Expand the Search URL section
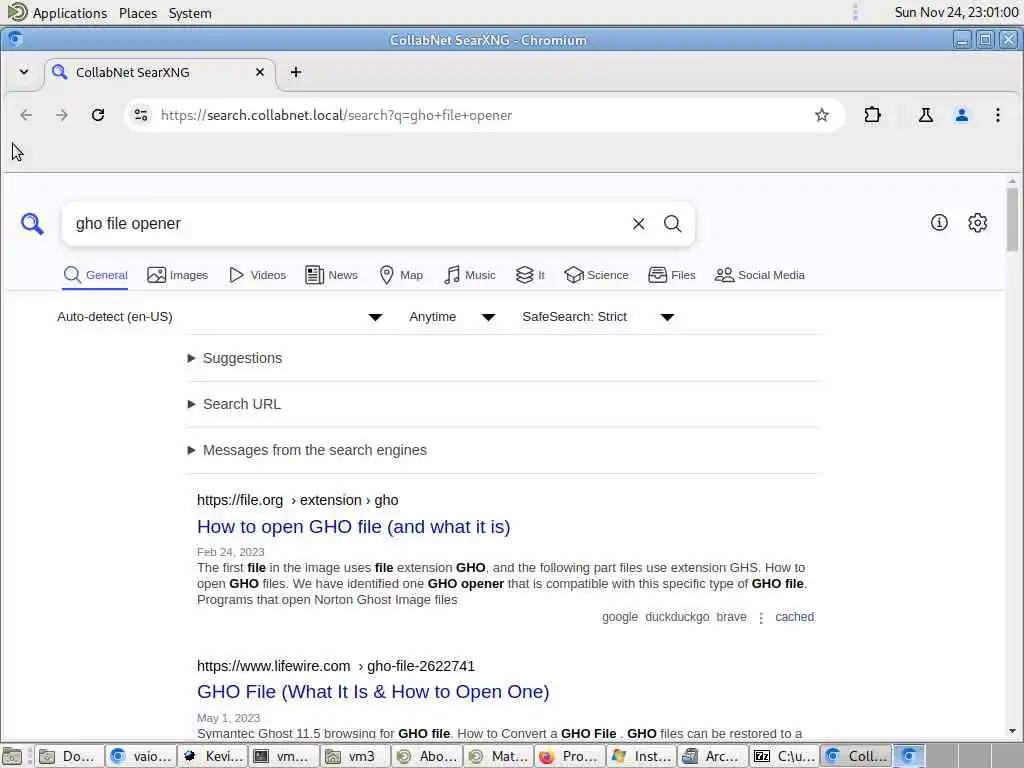The image size is (1024, 768). click(x=234, y=404)
